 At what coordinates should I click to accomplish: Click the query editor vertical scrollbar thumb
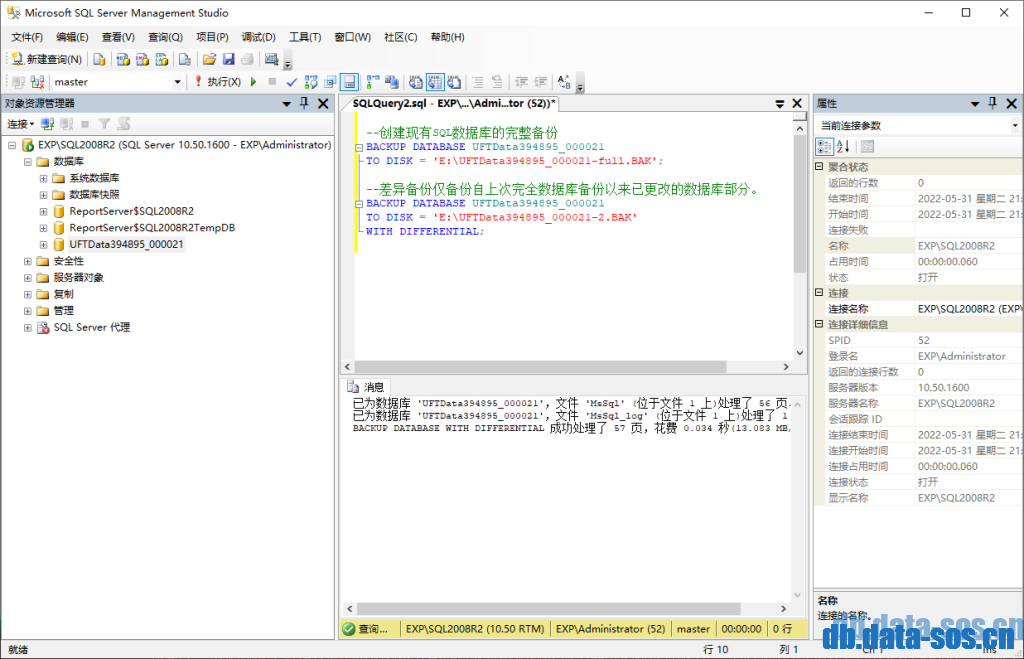800,204
